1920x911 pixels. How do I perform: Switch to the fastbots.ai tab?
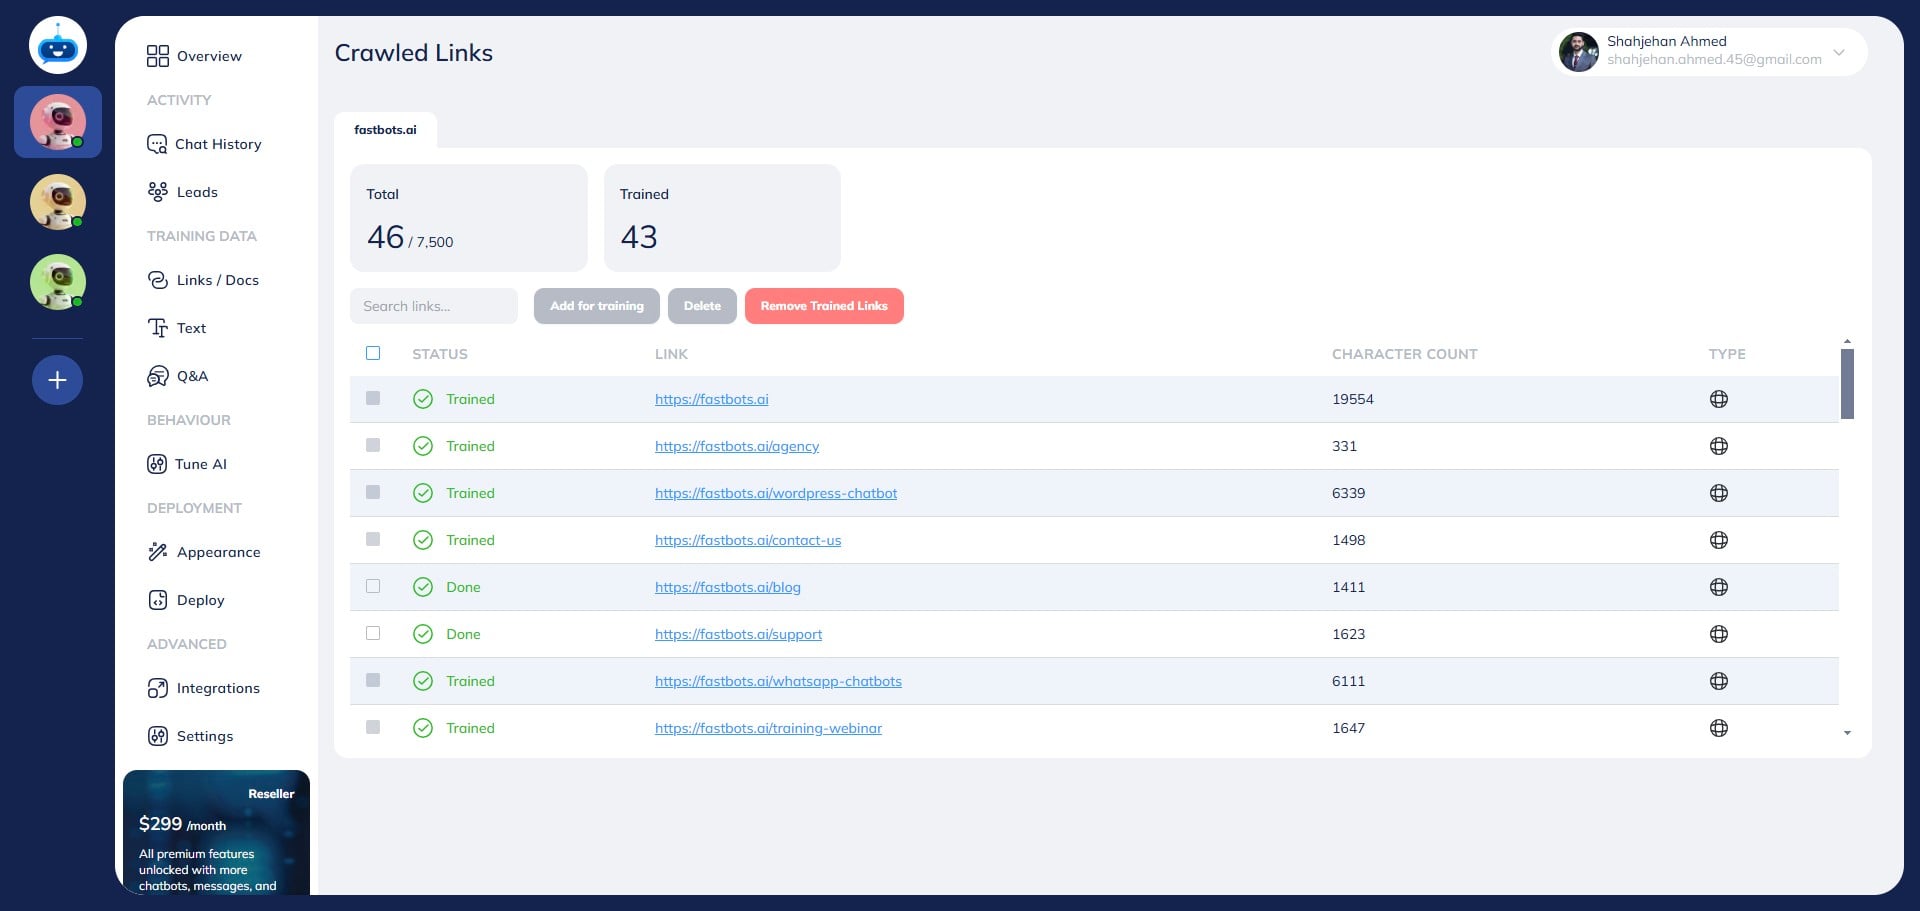[x=385, y=129]
